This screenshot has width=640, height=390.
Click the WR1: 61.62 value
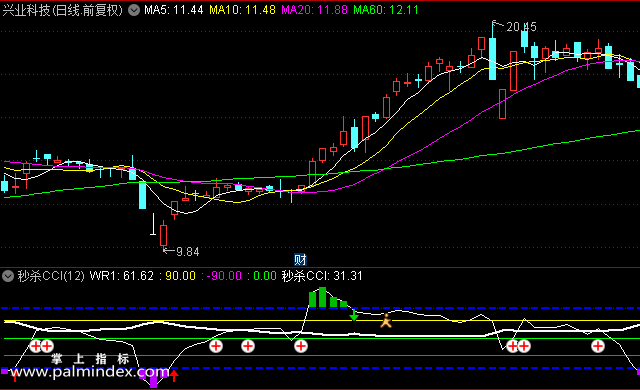122,276
